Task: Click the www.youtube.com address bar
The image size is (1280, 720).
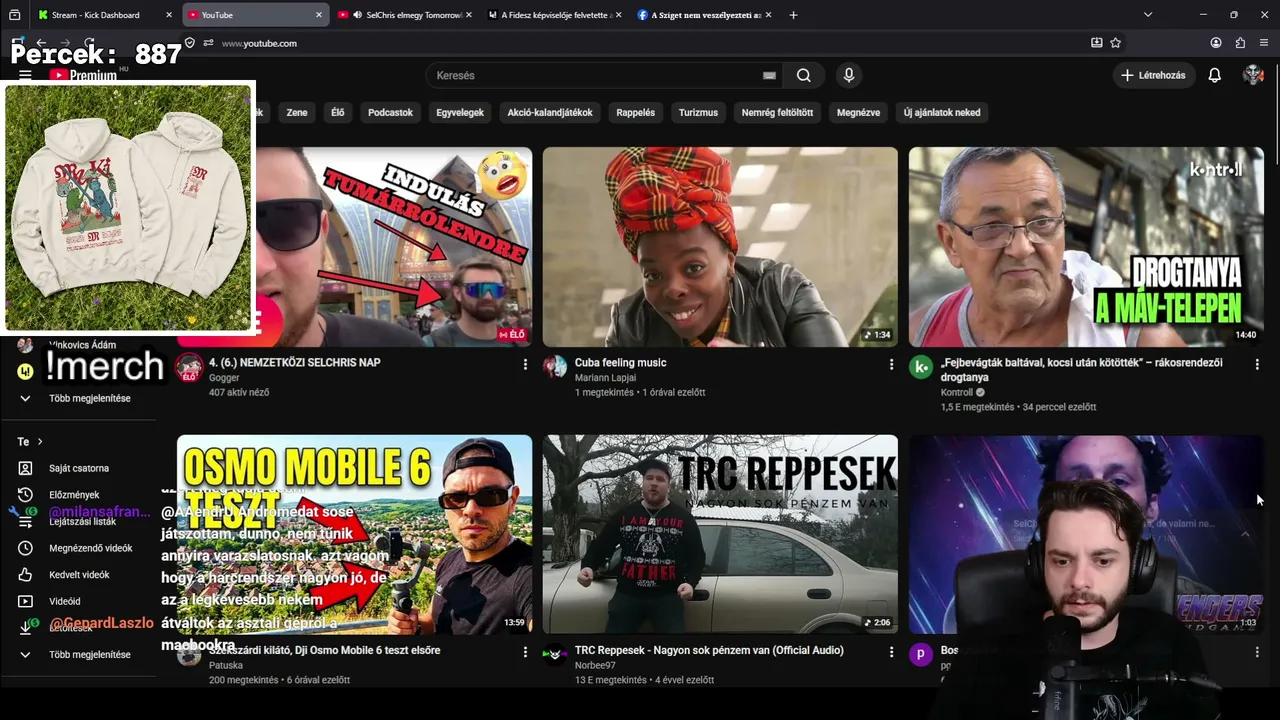Action: 640,43
